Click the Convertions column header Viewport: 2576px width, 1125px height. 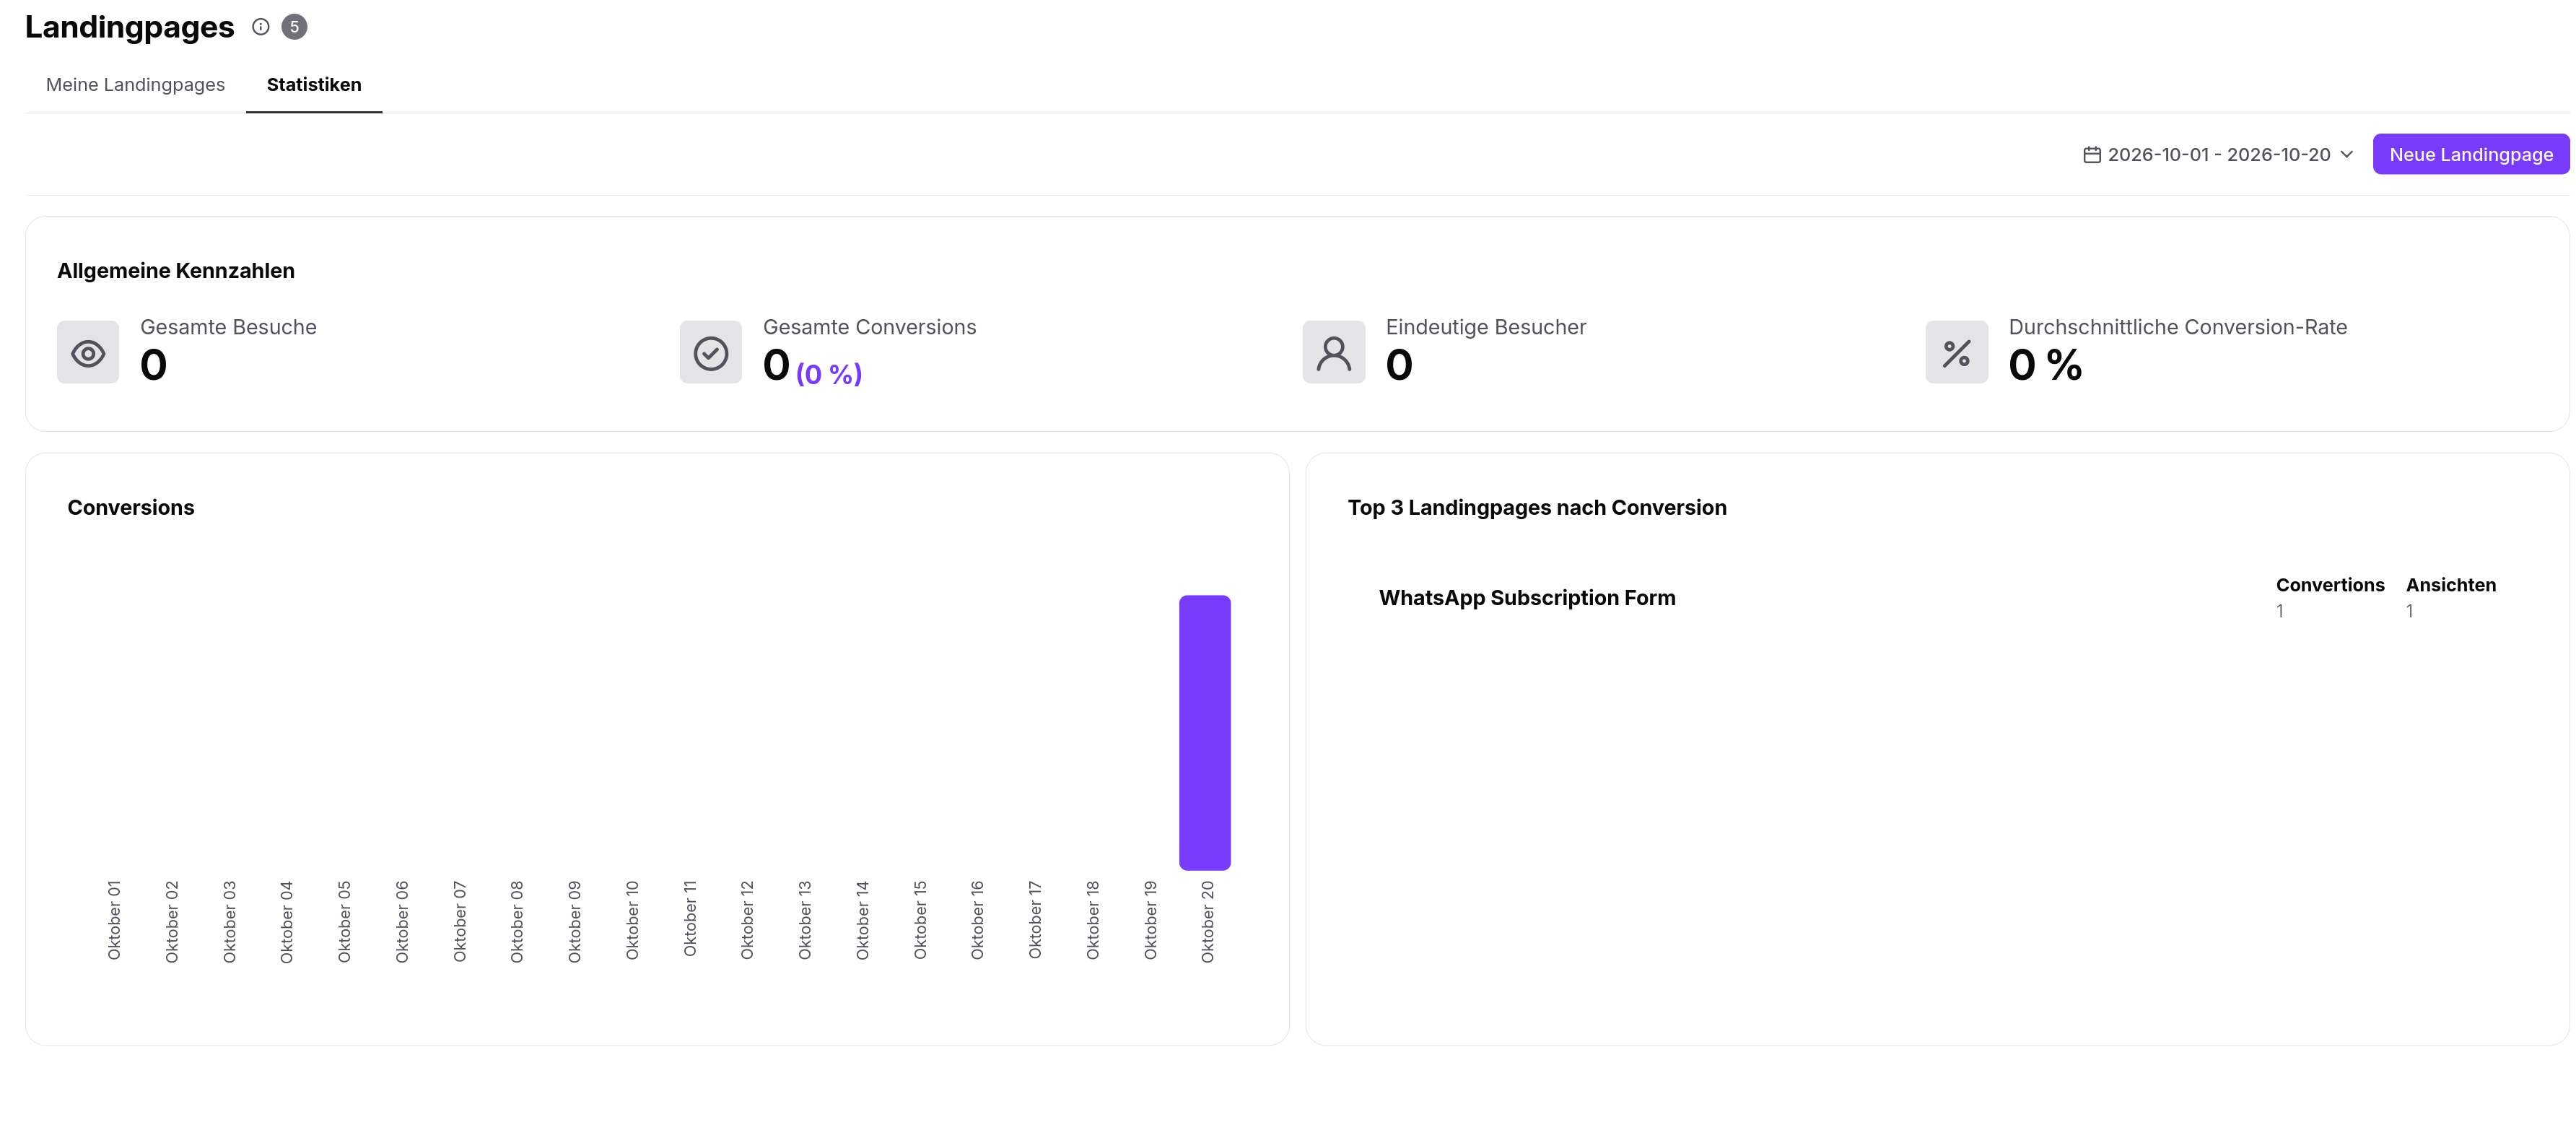(x=2330, y=586)
